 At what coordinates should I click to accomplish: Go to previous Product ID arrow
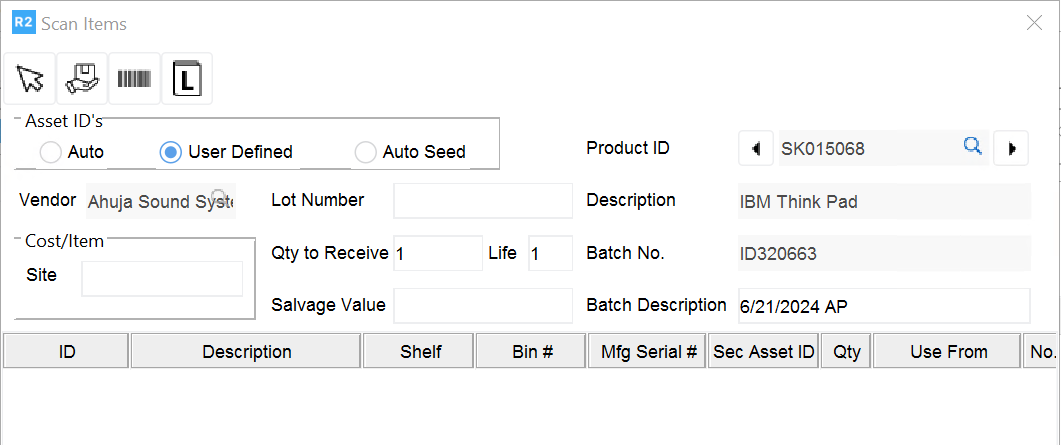click(x=755, y=148)
